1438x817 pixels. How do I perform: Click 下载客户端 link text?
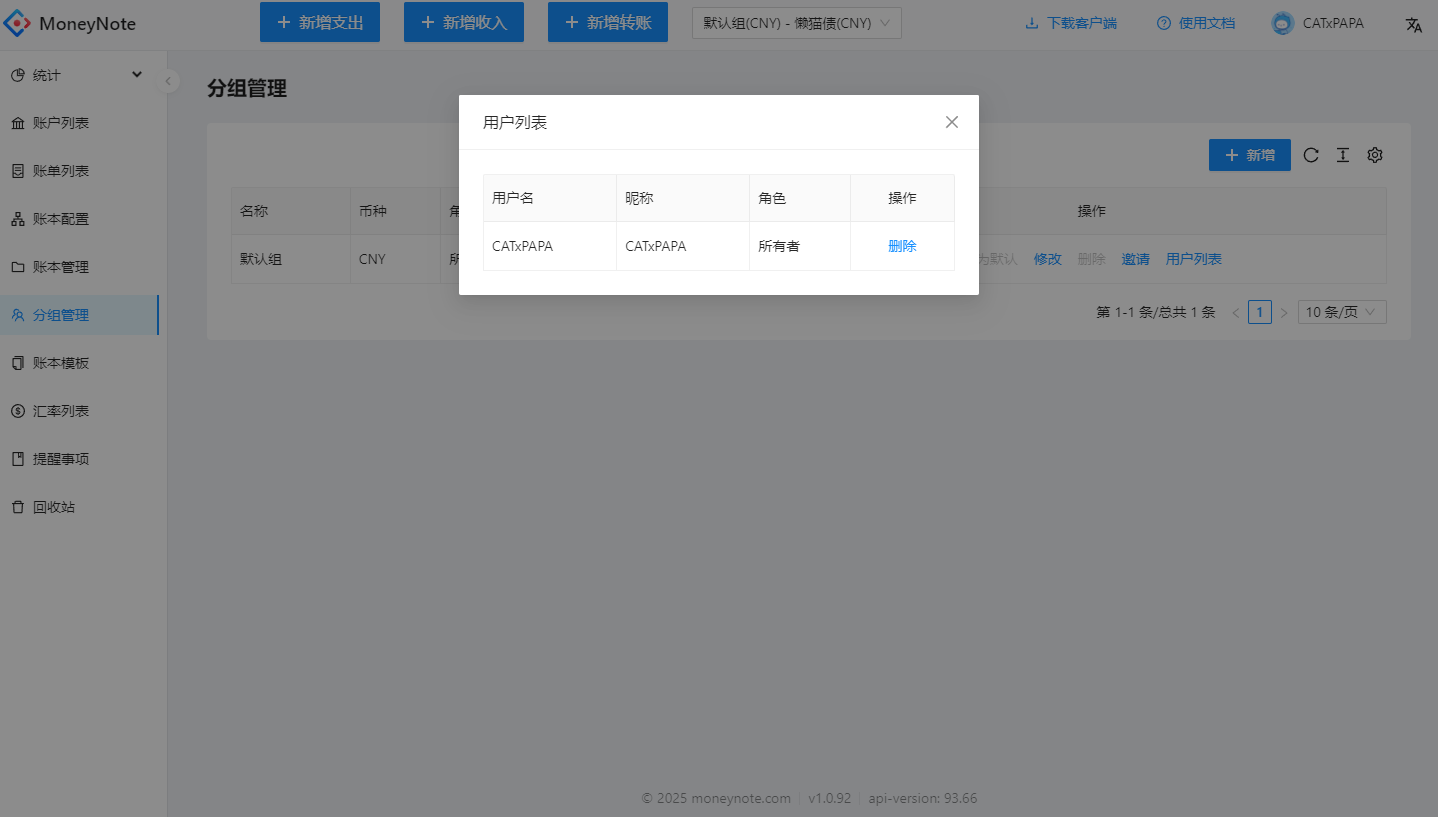pyautogui.click(x=1082, y=24)
